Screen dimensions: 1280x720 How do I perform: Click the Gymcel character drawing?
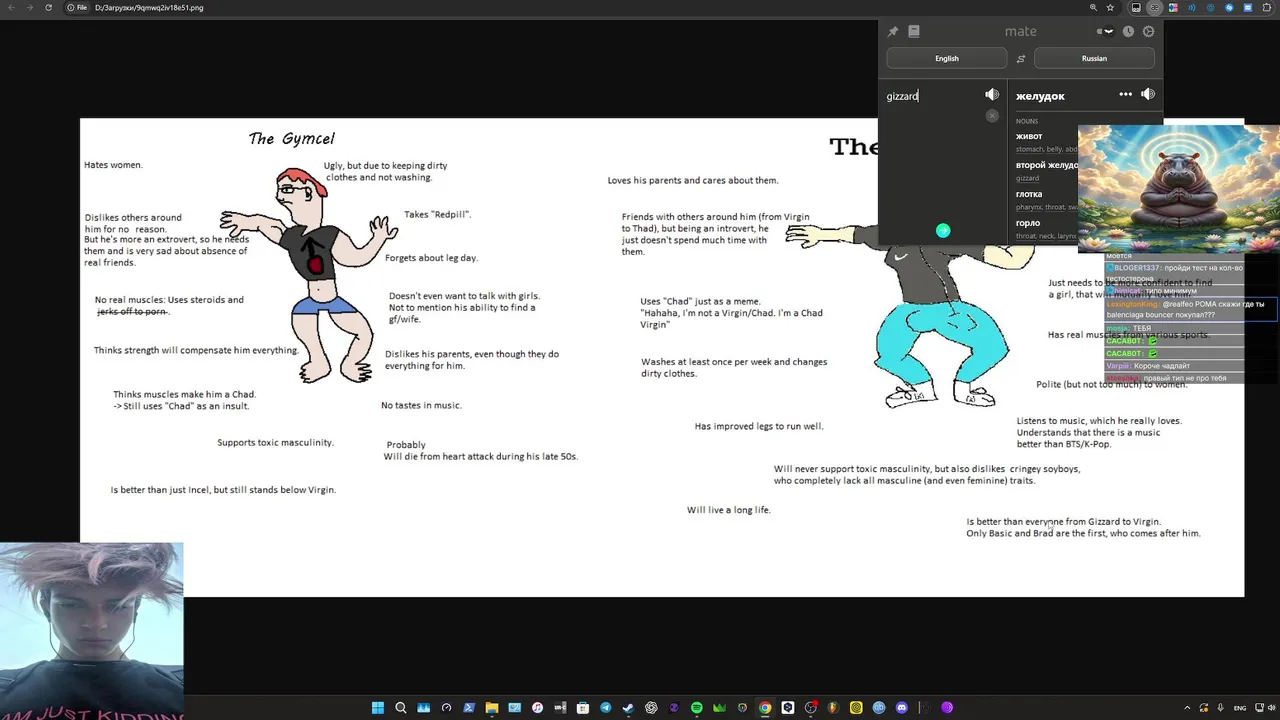tap(309, 275)
